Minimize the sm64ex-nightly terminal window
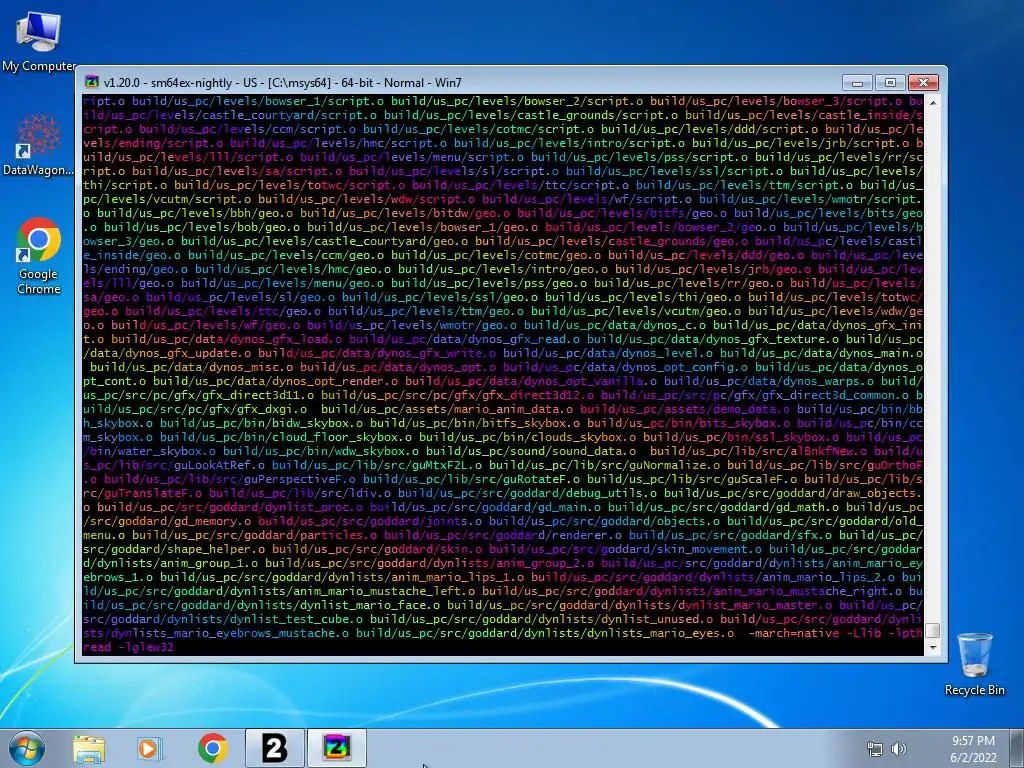Viewport: 1024px width, 768px height. (857, 82)
